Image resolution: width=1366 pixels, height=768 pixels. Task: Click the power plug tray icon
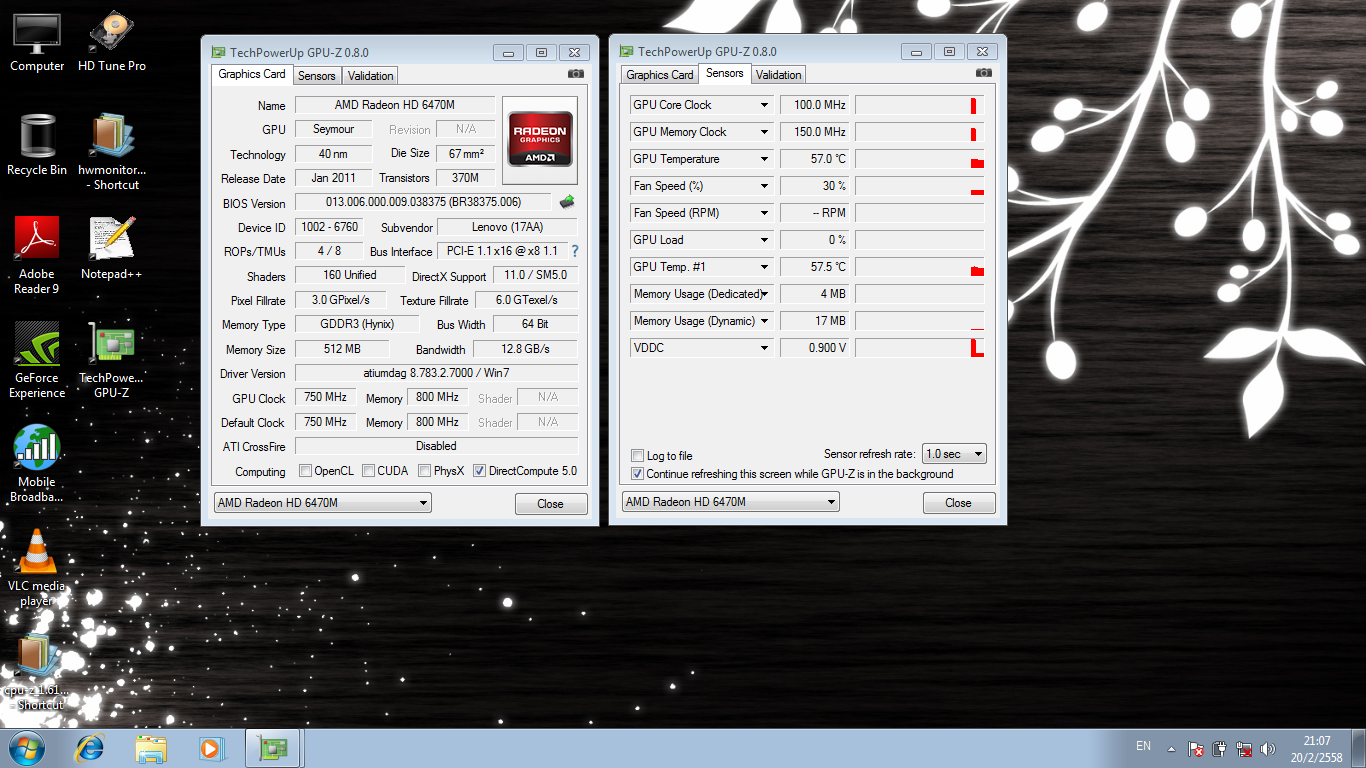pos(1220,749)
